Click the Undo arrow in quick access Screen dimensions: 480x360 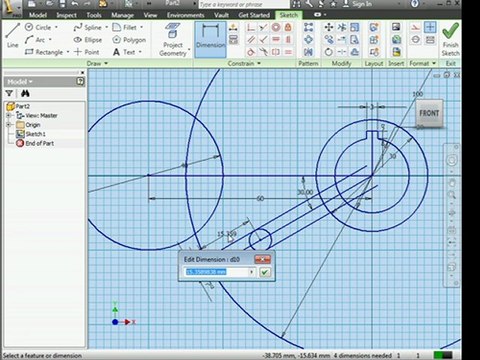[75, 4]
